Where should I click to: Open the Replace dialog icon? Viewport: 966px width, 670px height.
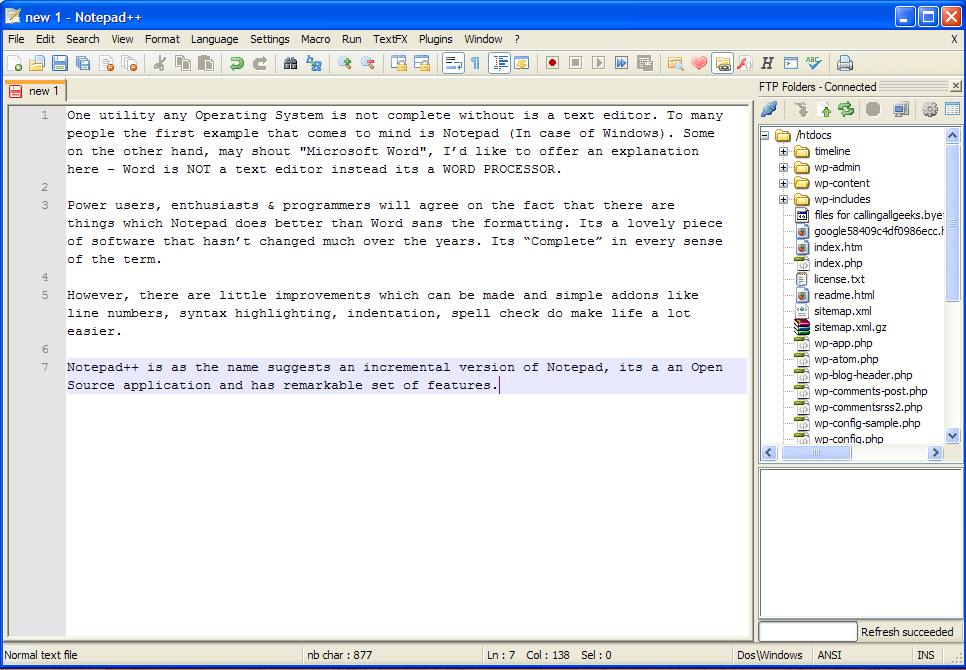click(x=314, y=63)
